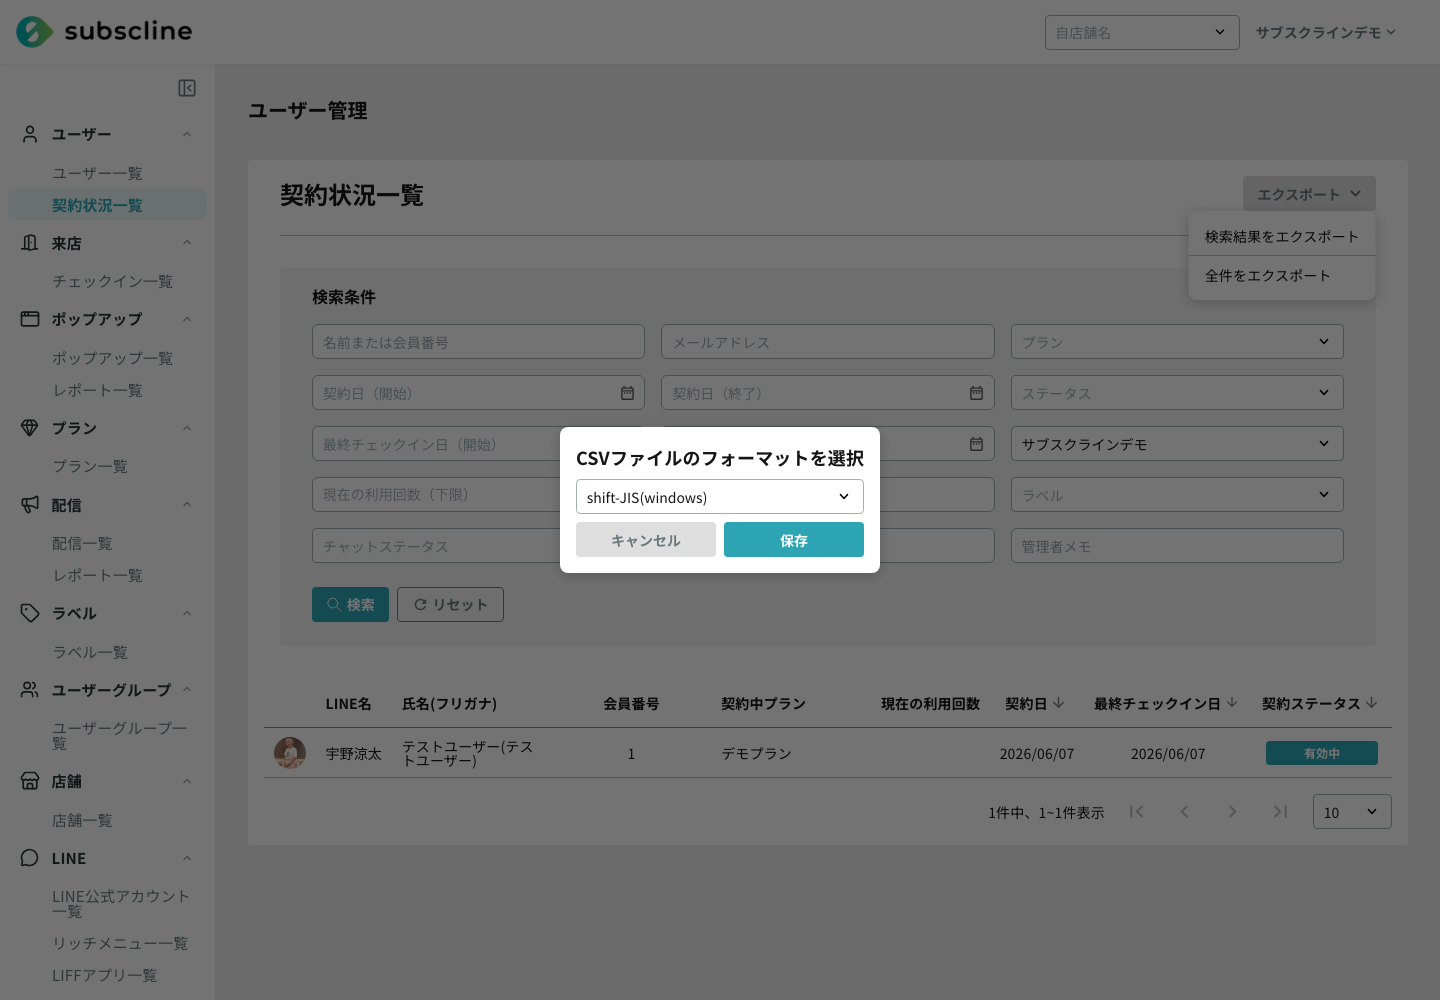Collapse the 配信 sidebar section
Screen dimensions: 1440x1000
tap(187, 505)
